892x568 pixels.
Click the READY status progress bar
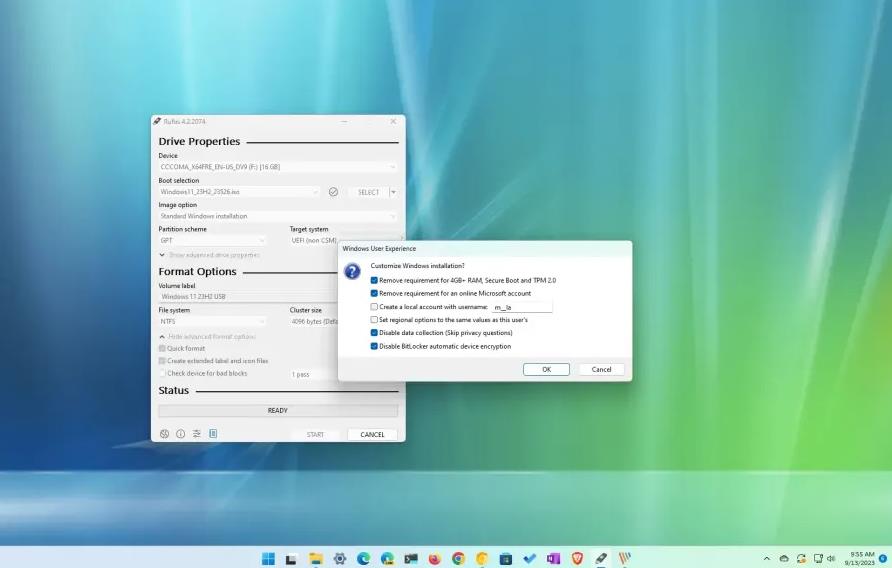(278, 410)
